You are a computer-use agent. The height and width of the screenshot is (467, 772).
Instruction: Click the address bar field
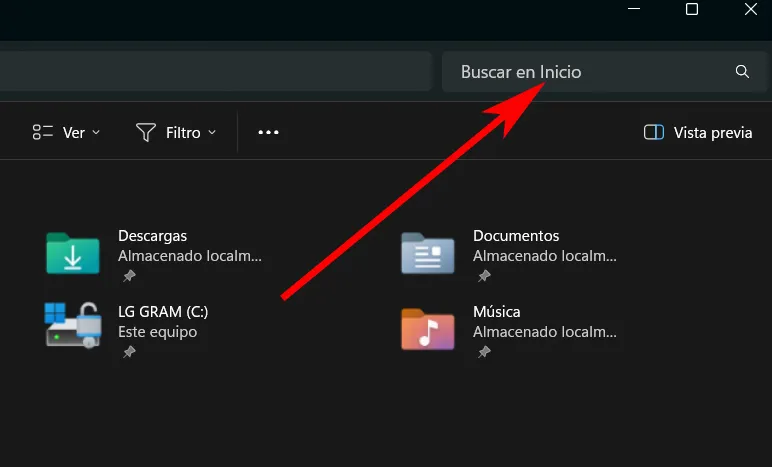(x=216, y=72)
